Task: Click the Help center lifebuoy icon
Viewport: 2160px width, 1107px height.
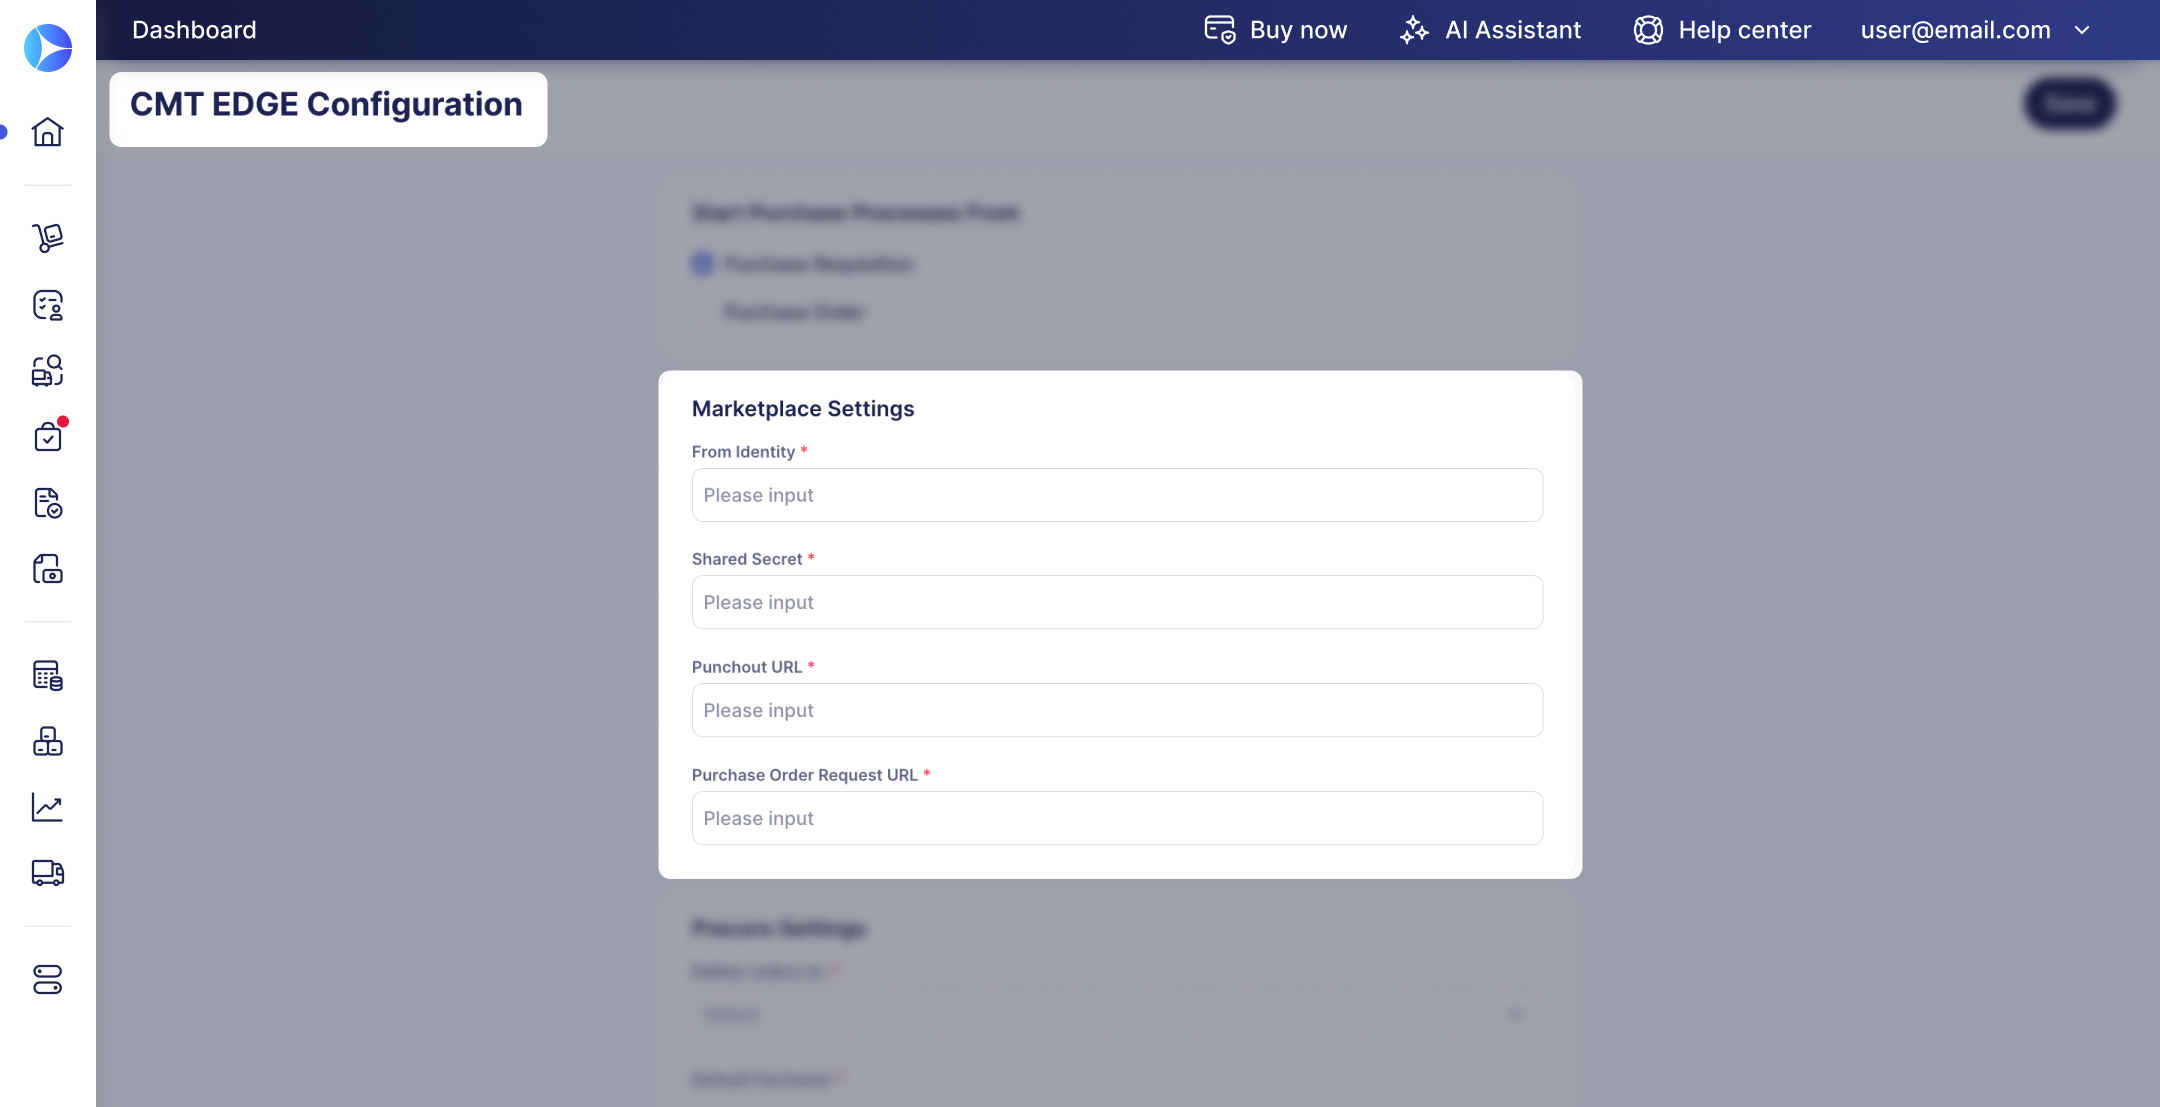Action: [x=1648, y=30]
